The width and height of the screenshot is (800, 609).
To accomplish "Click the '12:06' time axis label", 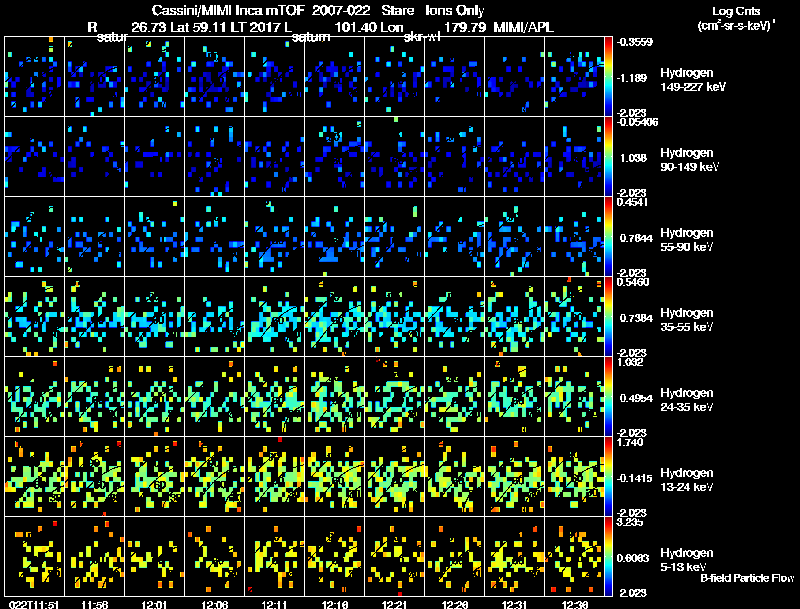I will [x=215, y=604].
